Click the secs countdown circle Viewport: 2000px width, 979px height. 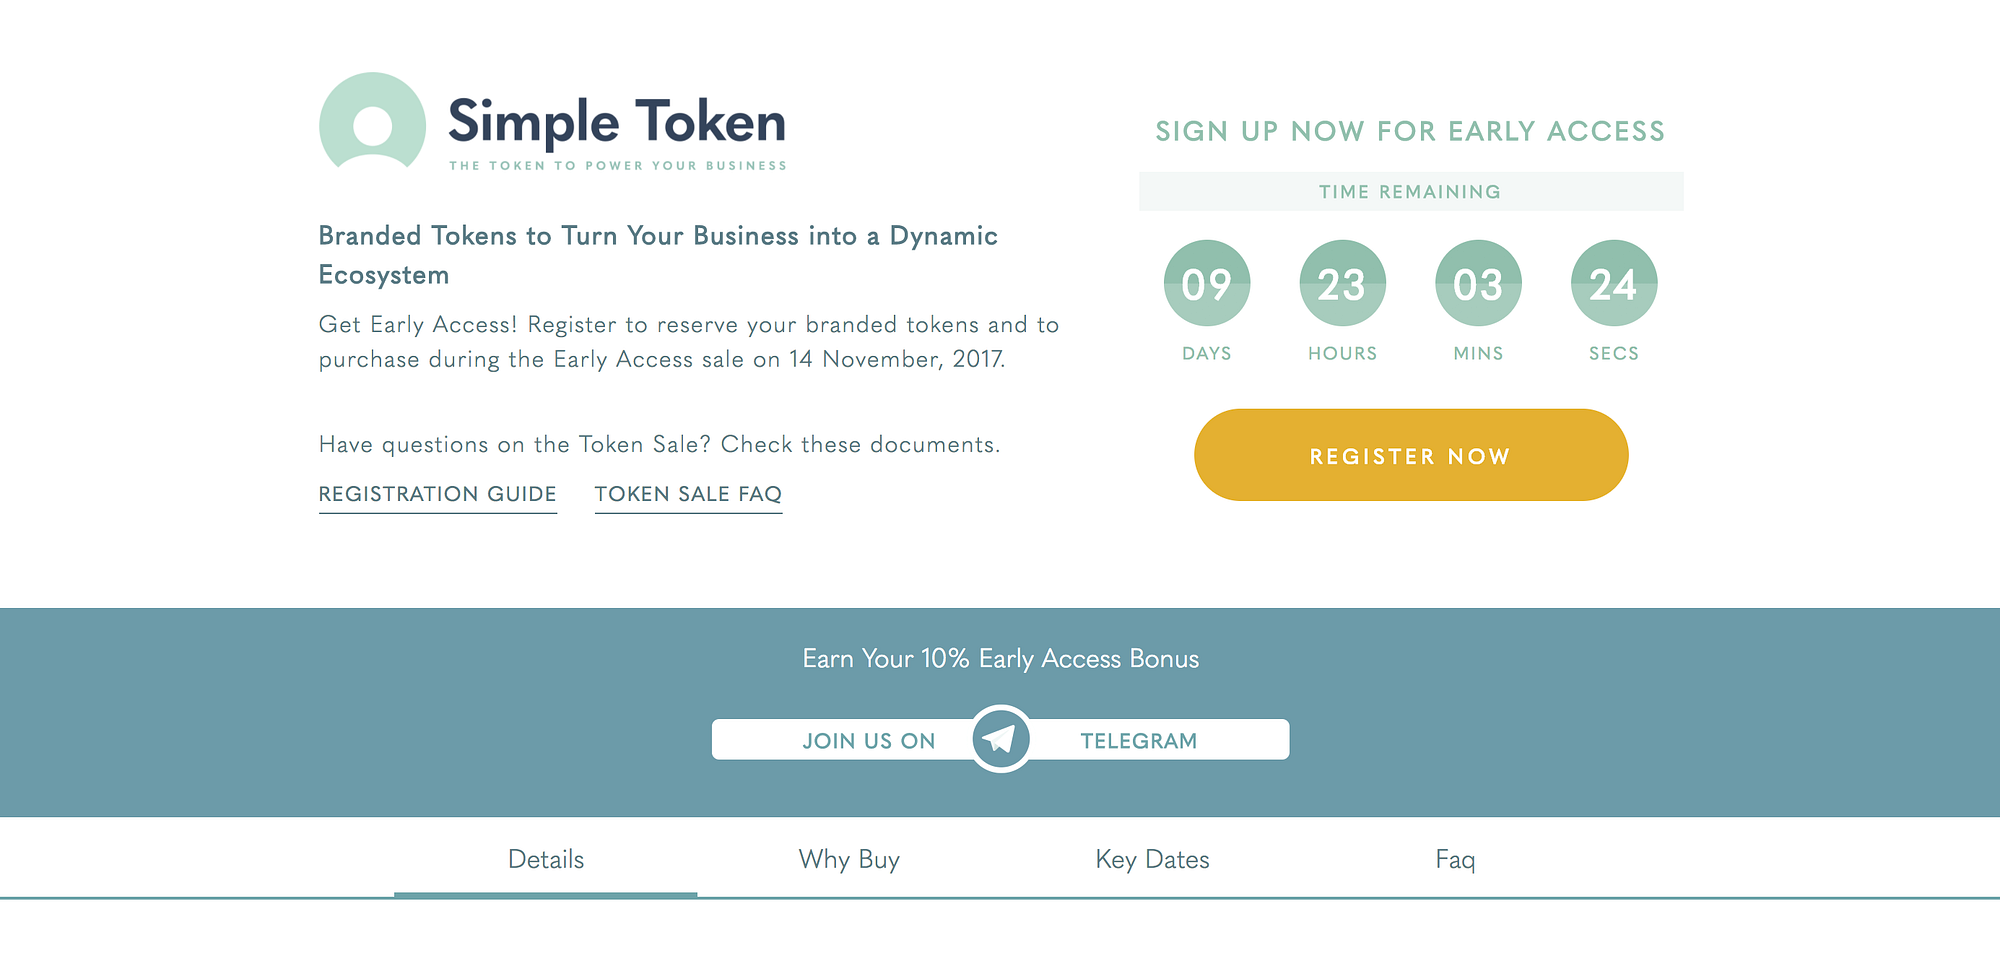click(1613, 284)
